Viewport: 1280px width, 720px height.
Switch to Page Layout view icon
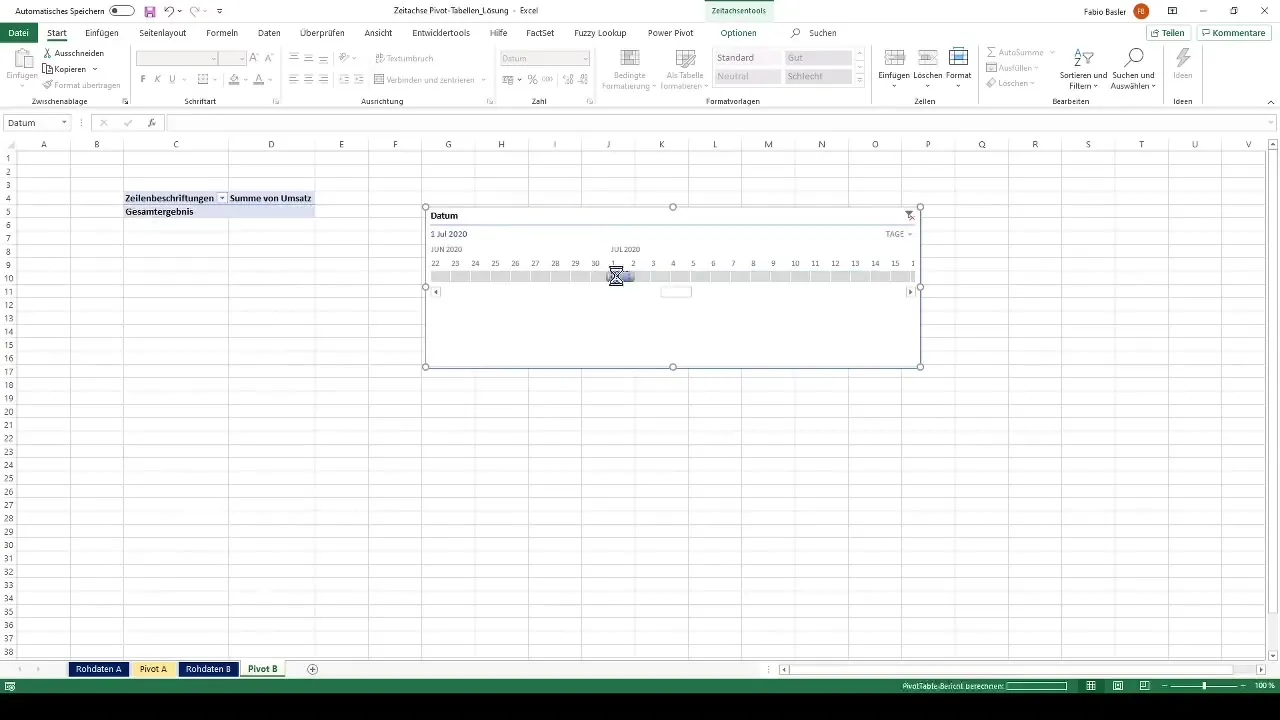click(x=1118, y=686)
